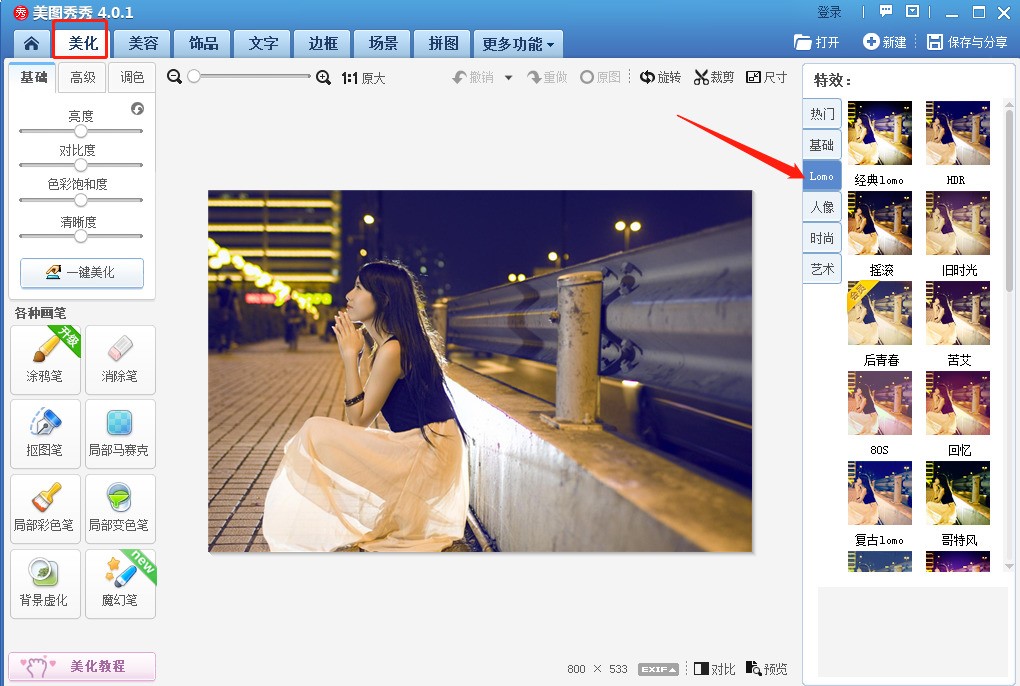Expand the 更多功能 dropdown menu
Viewport: 1020px width, 686px height.
(519, 44)
